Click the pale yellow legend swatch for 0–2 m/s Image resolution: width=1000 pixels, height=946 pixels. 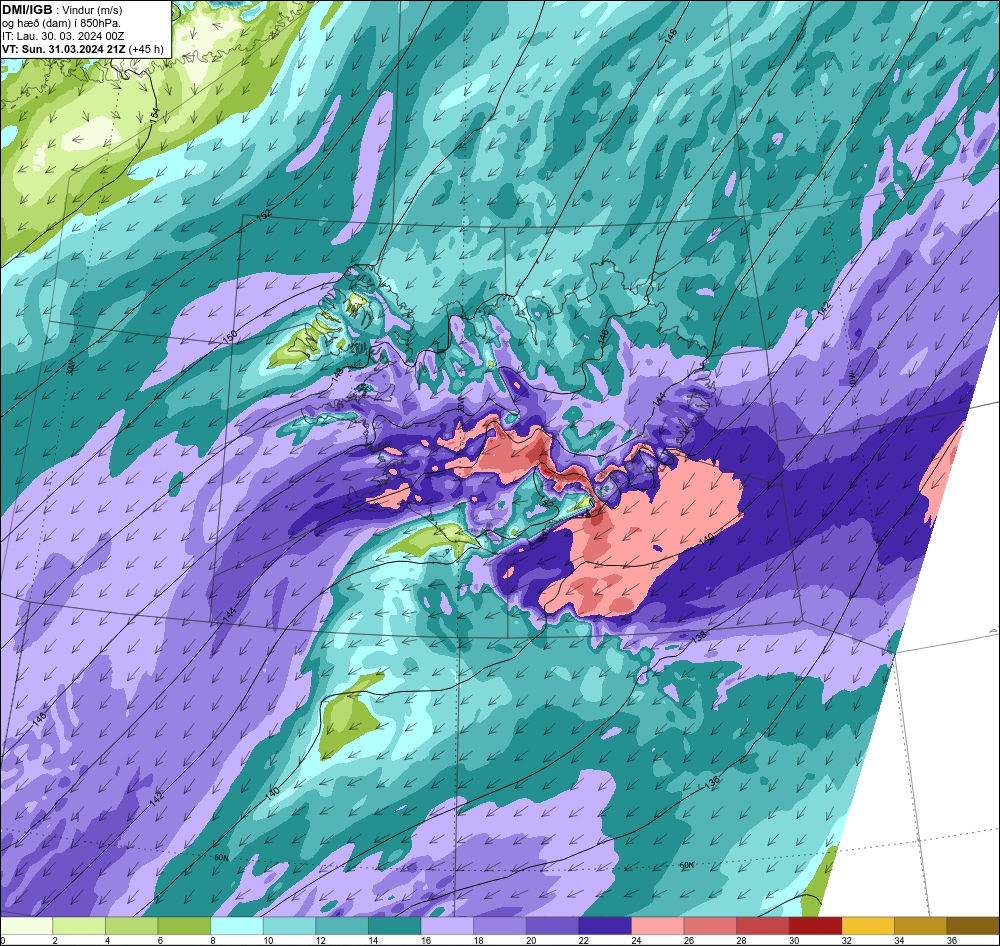(26, 926)
